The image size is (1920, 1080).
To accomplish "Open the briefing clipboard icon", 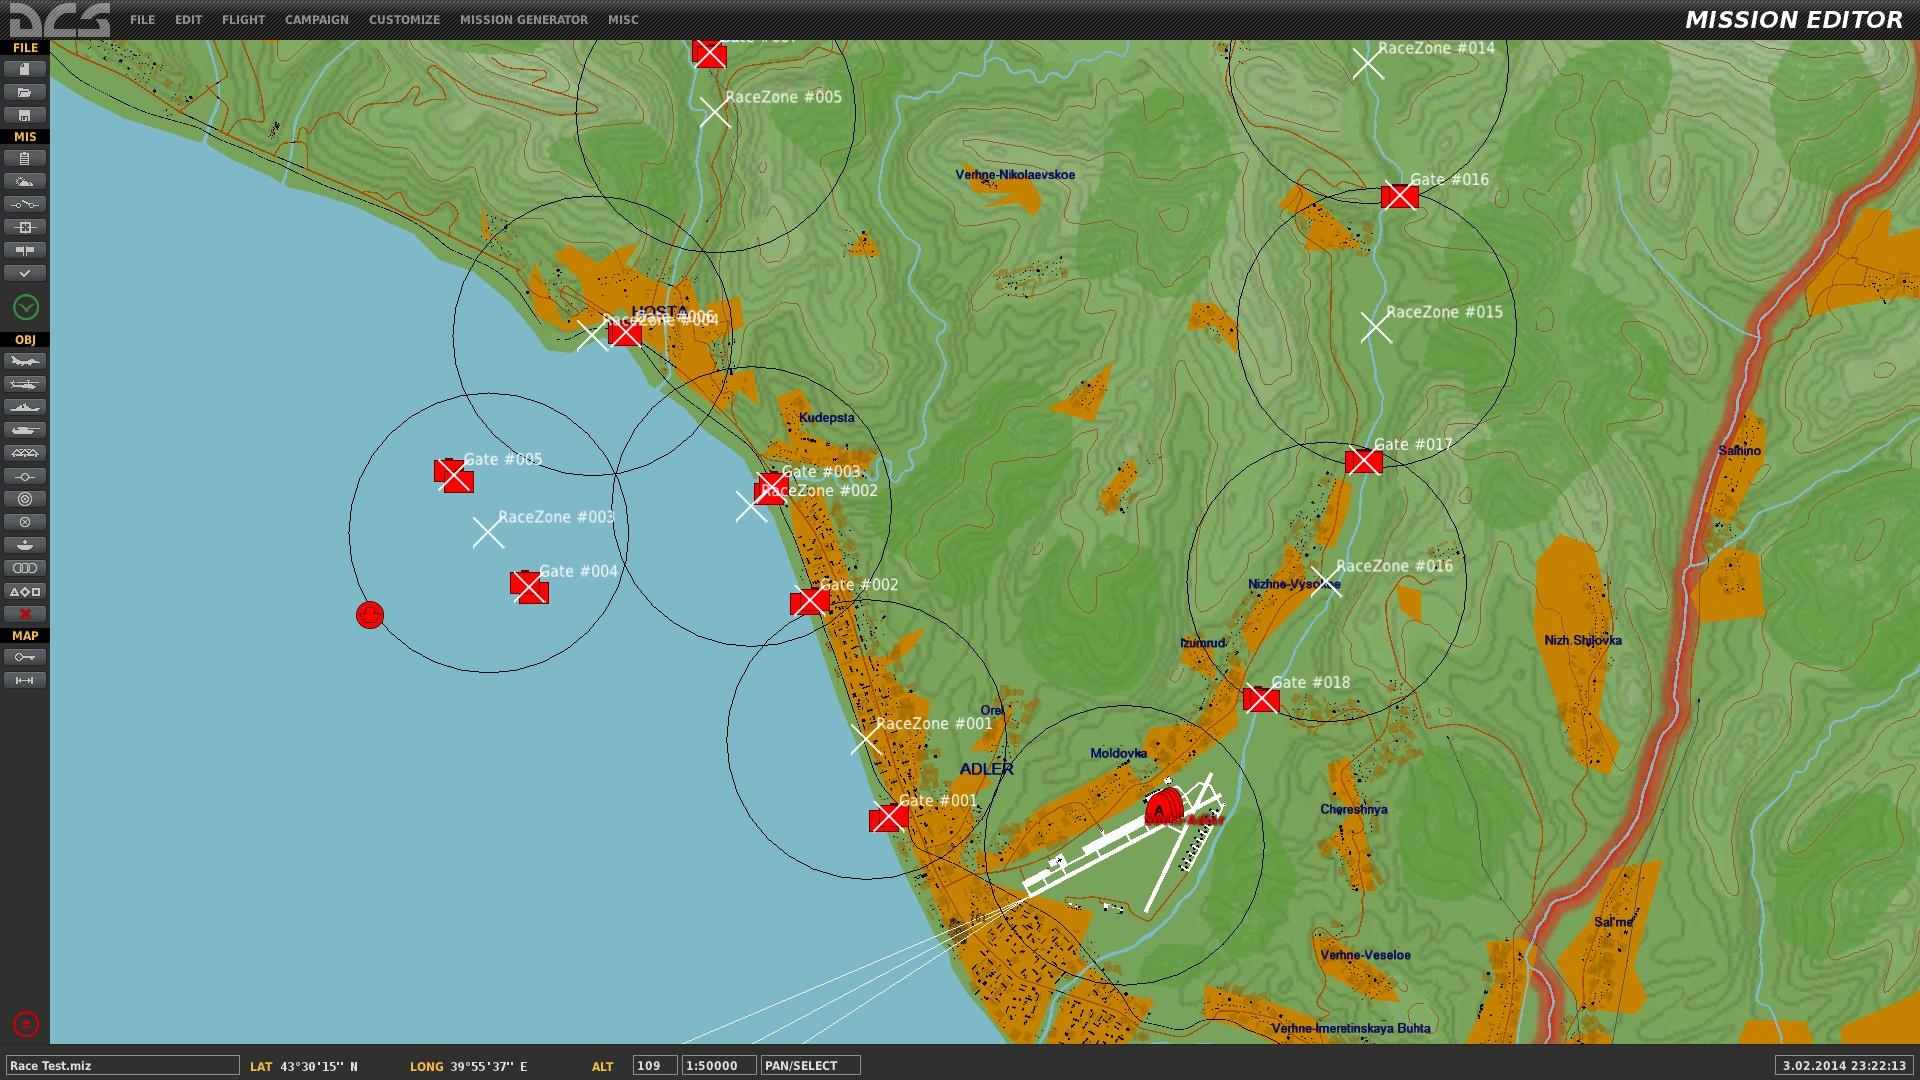I will coord(25,158).
